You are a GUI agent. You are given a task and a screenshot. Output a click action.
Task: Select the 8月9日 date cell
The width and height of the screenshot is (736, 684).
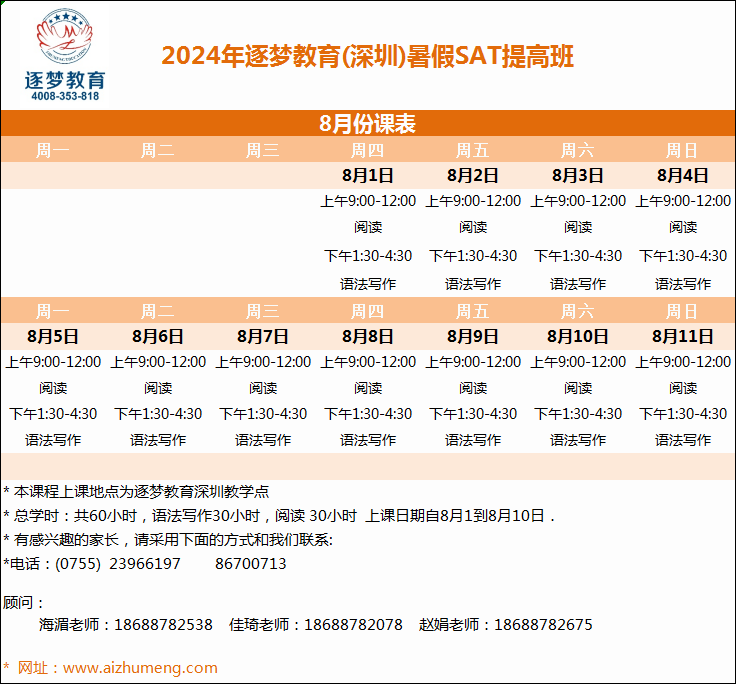click(473, 337)
